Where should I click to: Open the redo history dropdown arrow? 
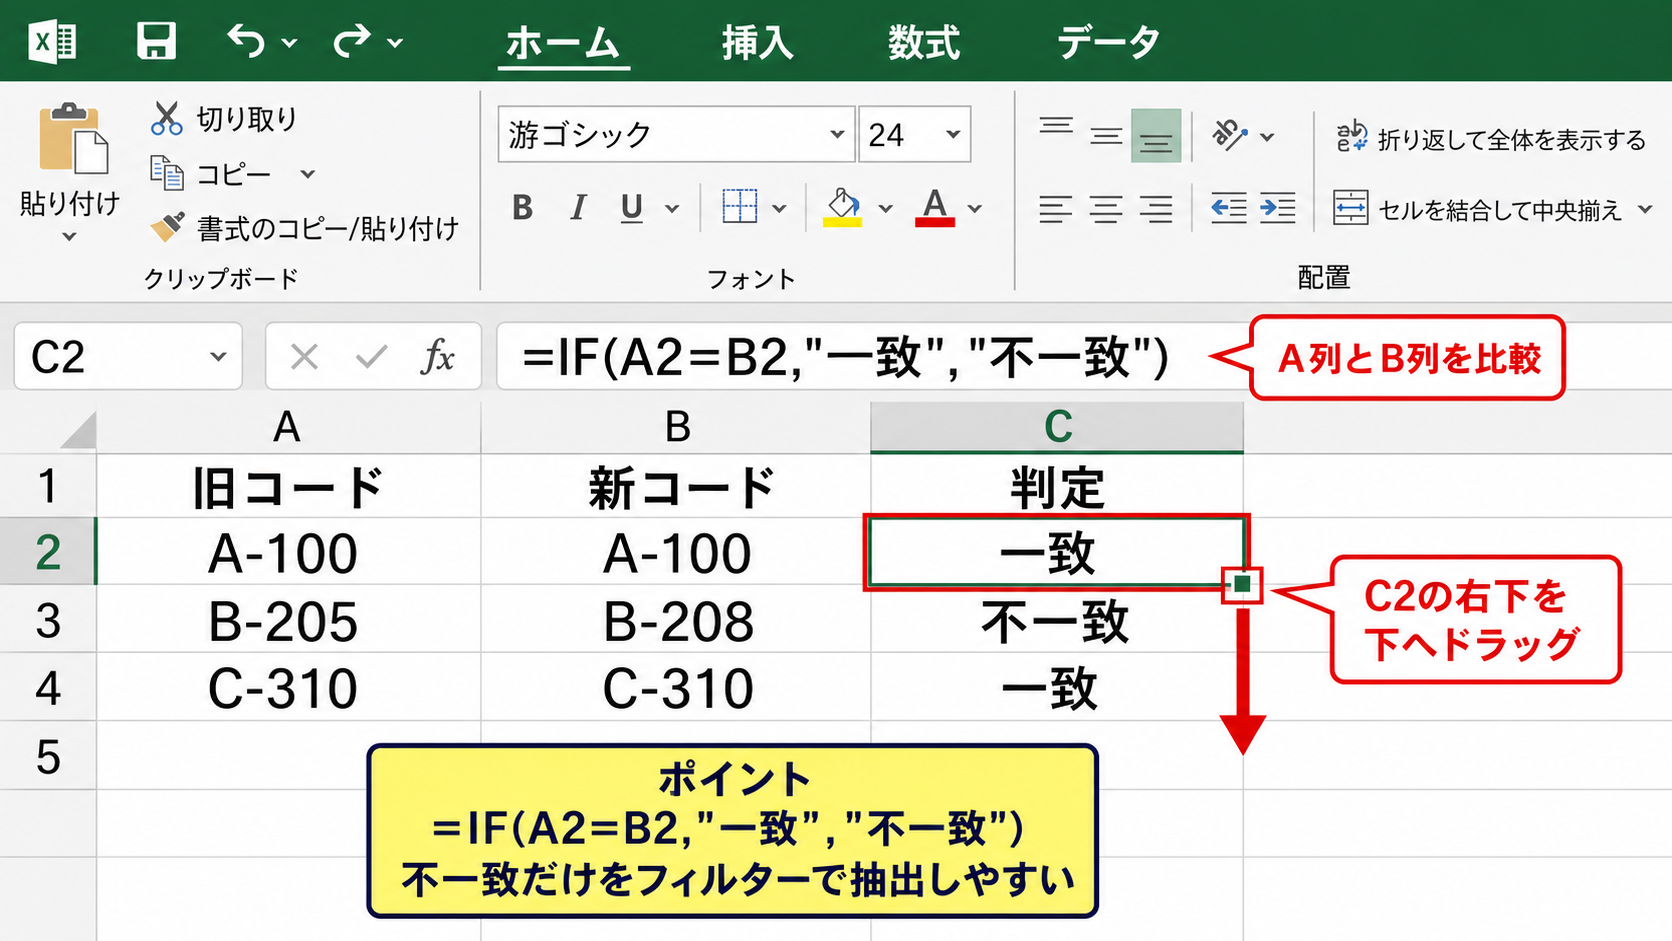[395, 43]
